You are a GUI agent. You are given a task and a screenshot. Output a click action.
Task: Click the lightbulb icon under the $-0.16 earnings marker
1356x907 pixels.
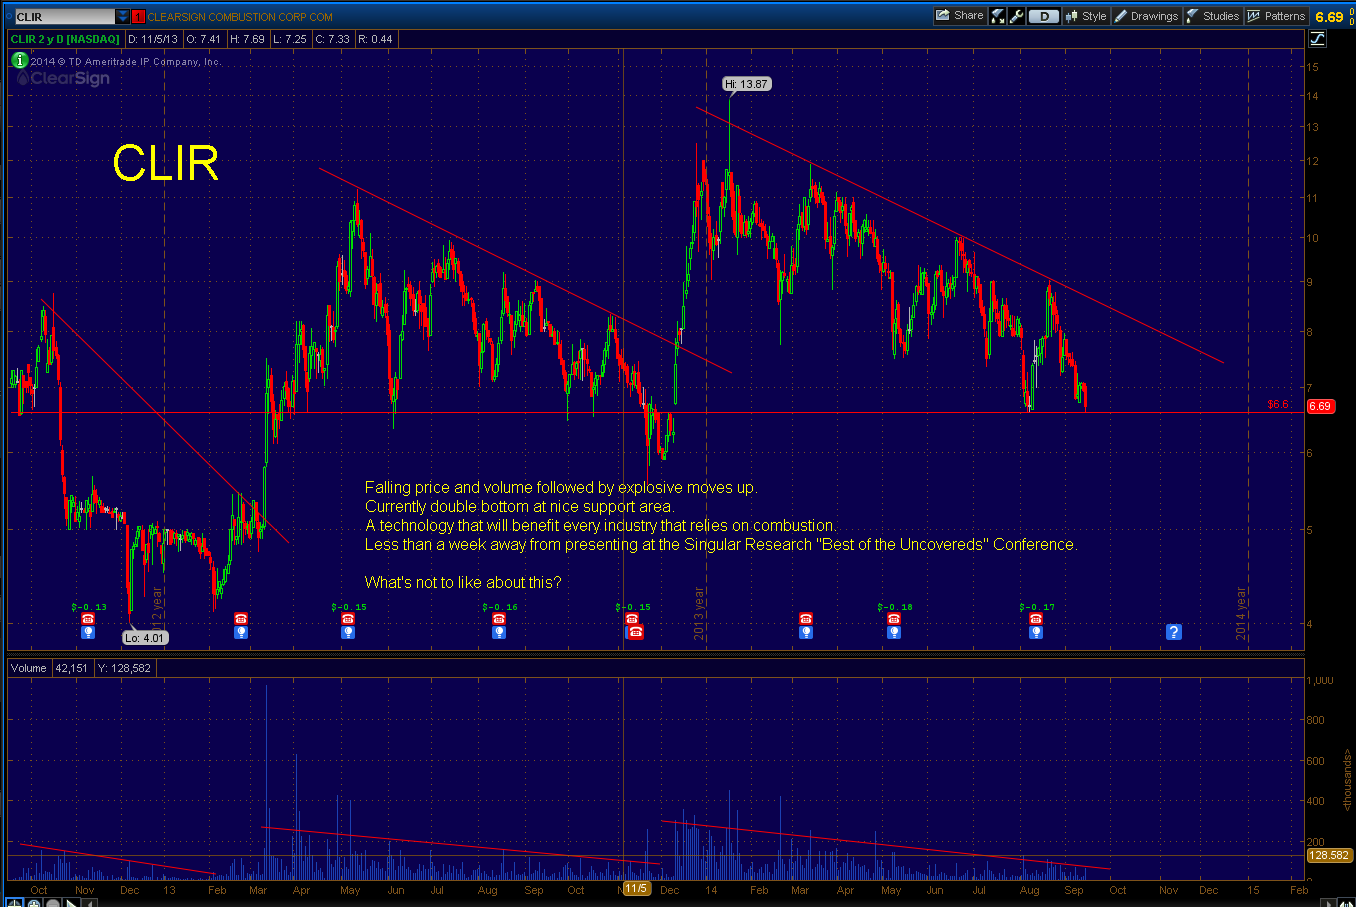pyautogui.click(x=499, y=632)
